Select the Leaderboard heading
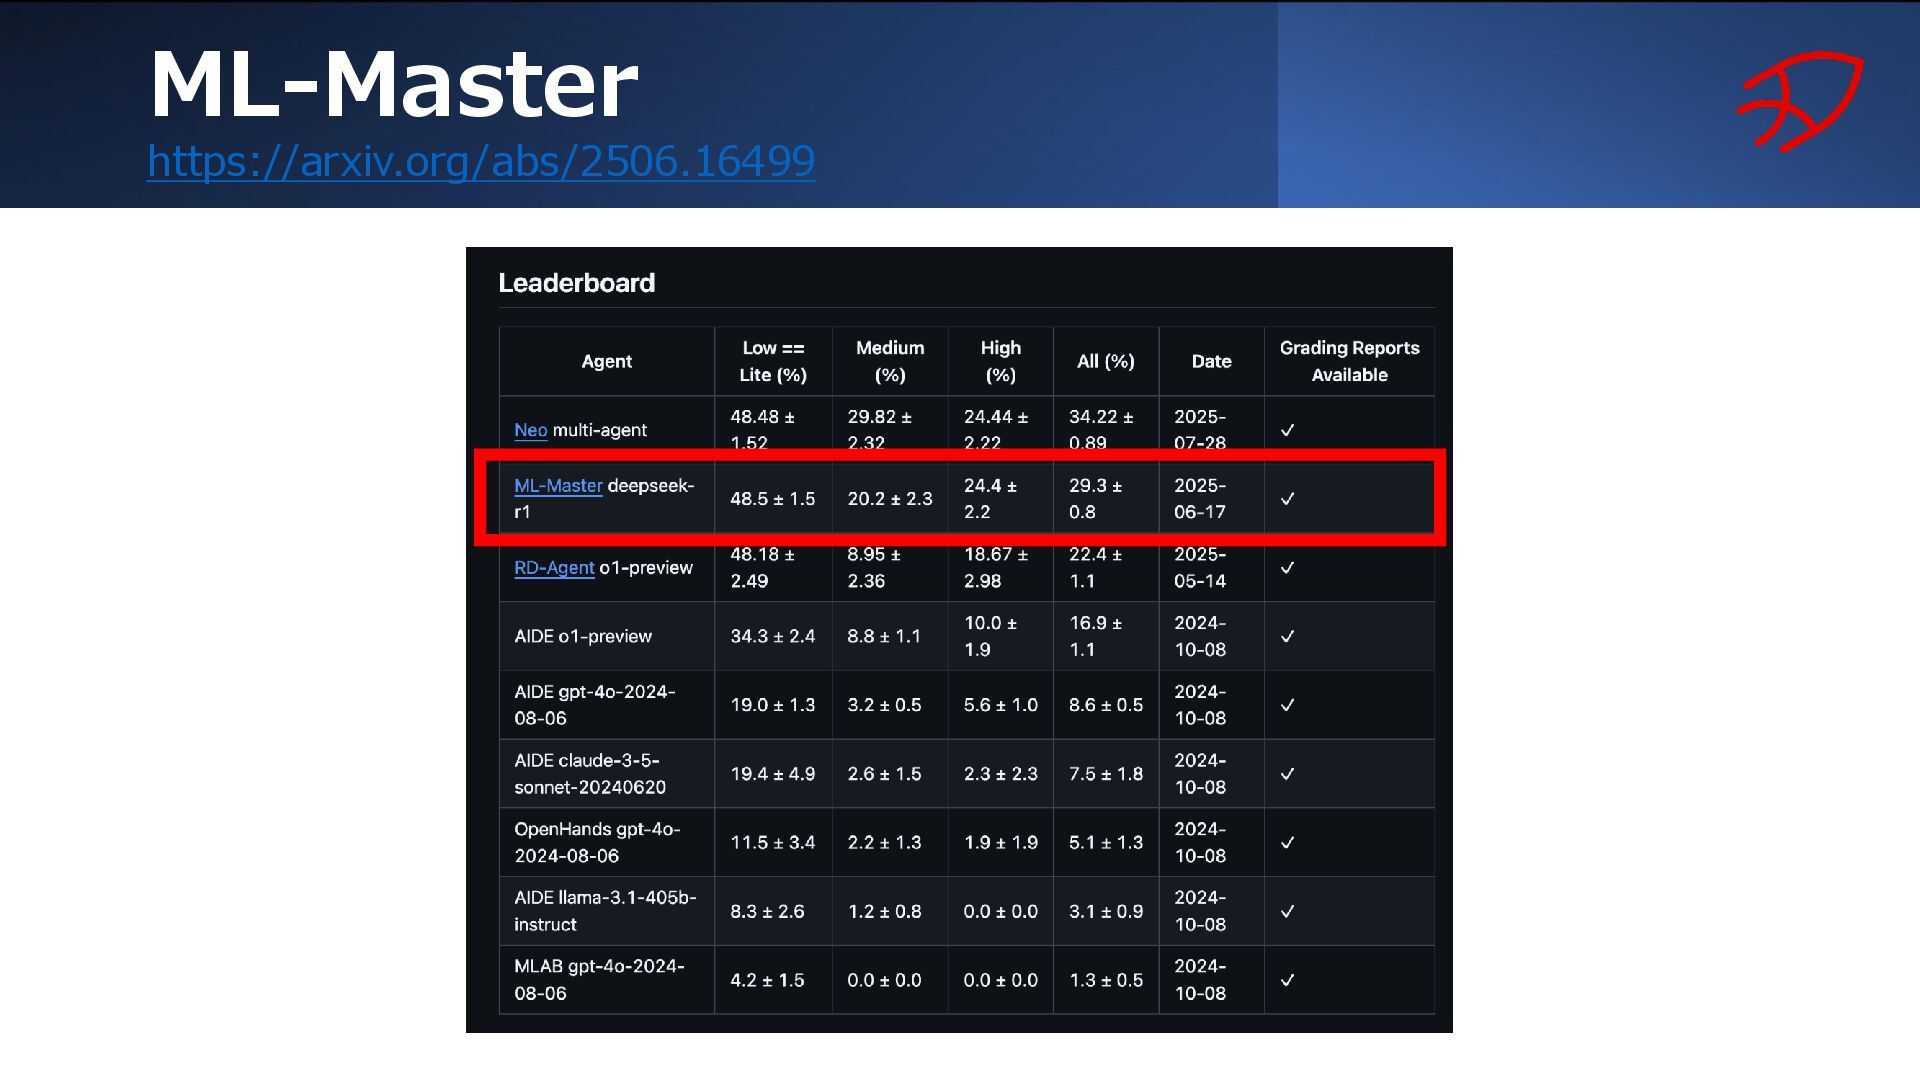This screenshot has height=1080, width=1920. click(x=577, y=283)
